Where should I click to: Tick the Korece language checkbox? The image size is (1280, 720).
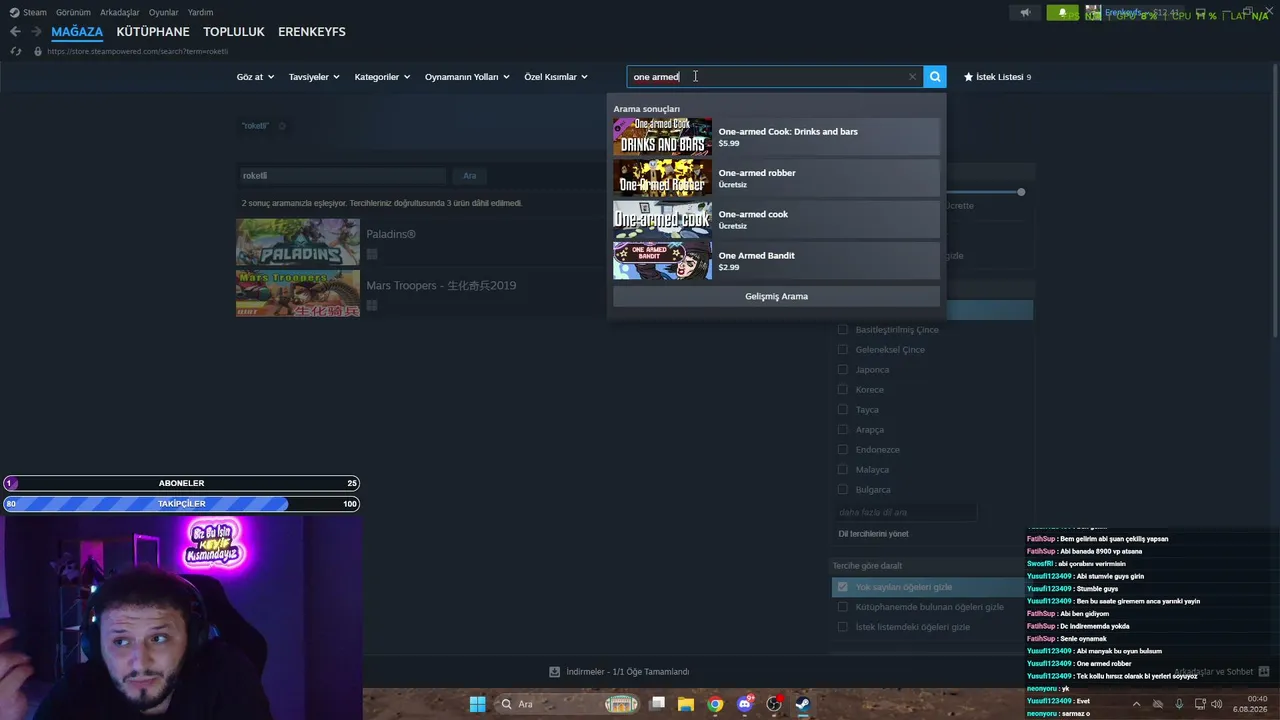[x=843, y=390]
